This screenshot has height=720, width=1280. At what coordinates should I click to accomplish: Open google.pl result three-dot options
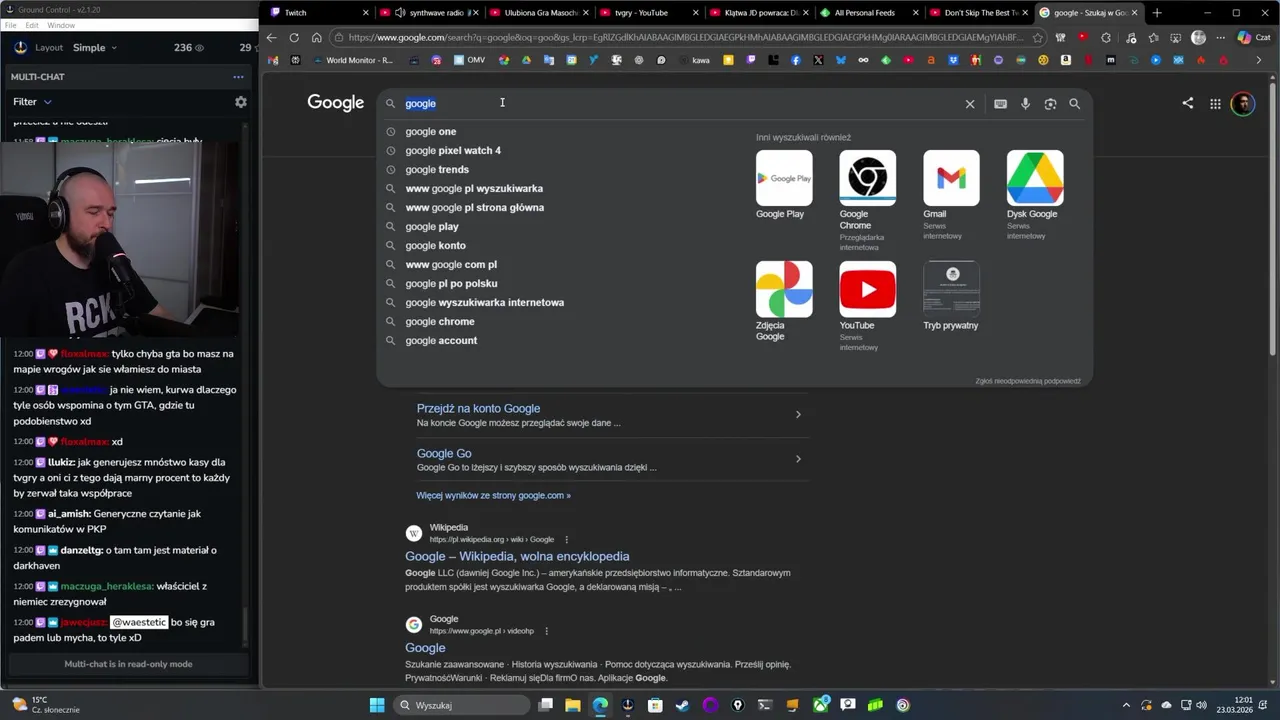pyautogui.click(x=546, y=631)
